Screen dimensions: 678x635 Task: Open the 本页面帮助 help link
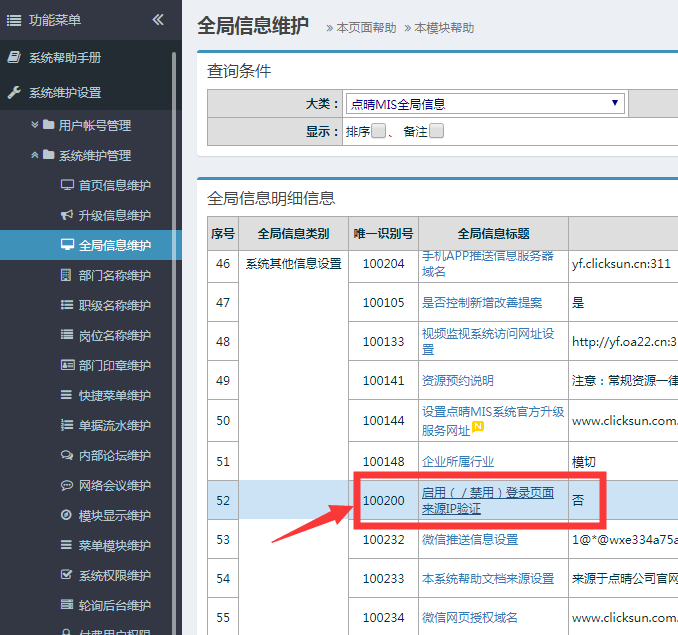pos(366,28)
